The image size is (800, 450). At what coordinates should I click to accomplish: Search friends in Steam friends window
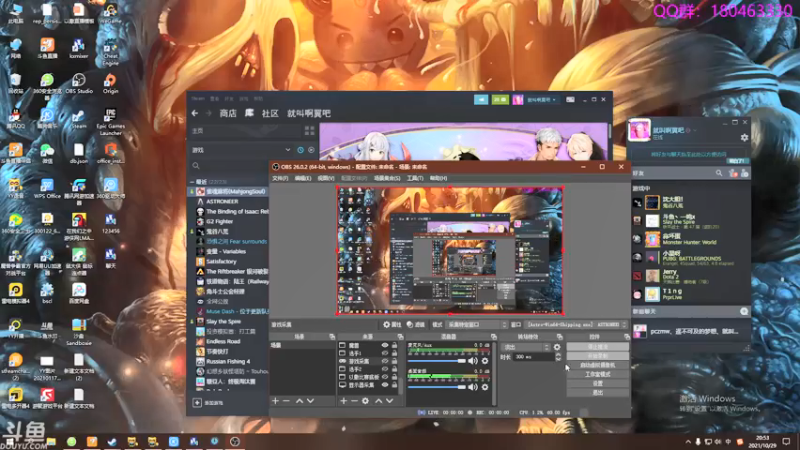(x=719, y=173)
